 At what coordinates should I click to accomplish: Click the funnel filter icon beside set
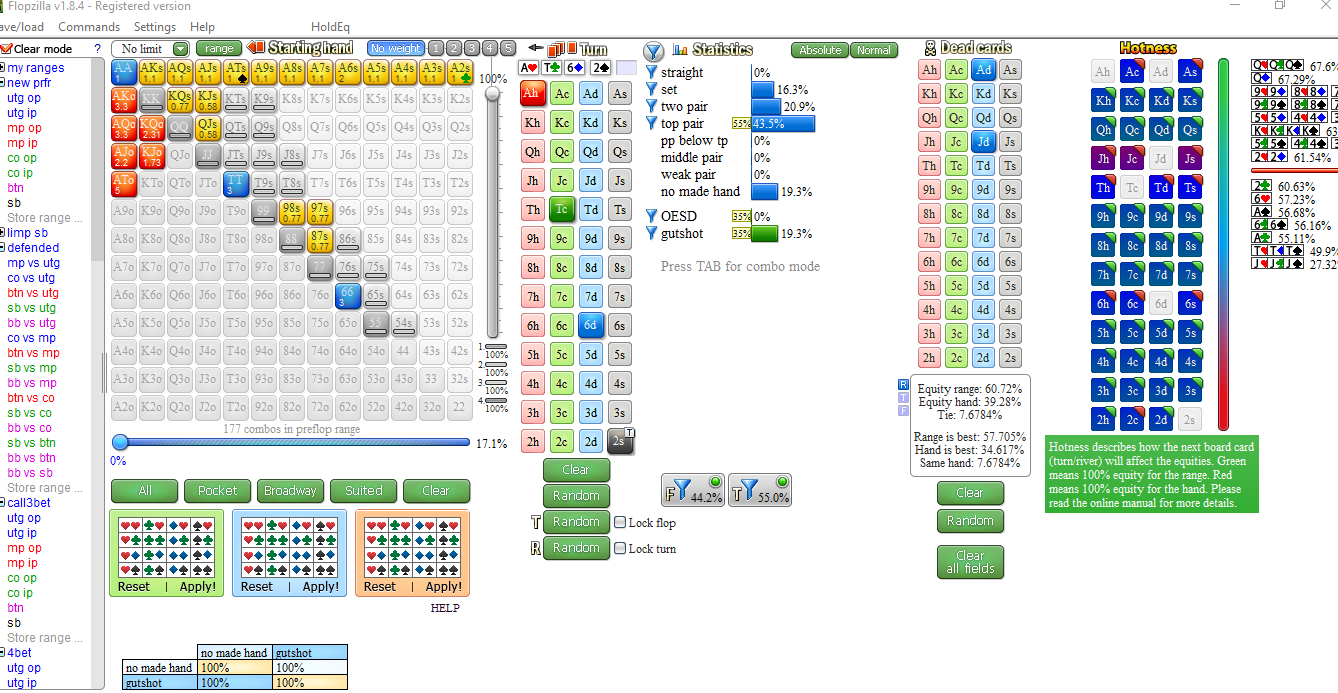click(x=652, y=89)
